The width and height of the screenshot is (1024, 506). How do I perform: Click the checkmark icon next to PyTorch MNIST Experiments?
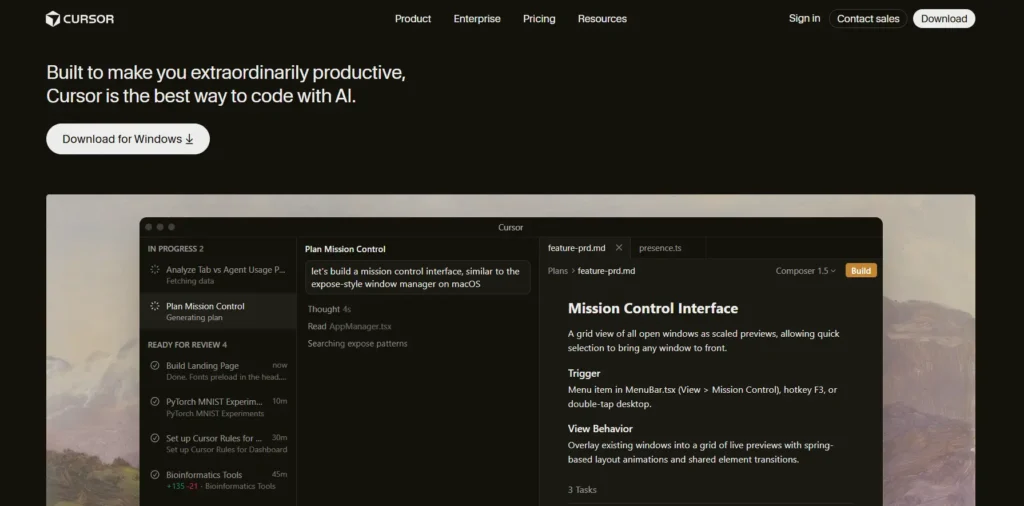tap(155, 402)
